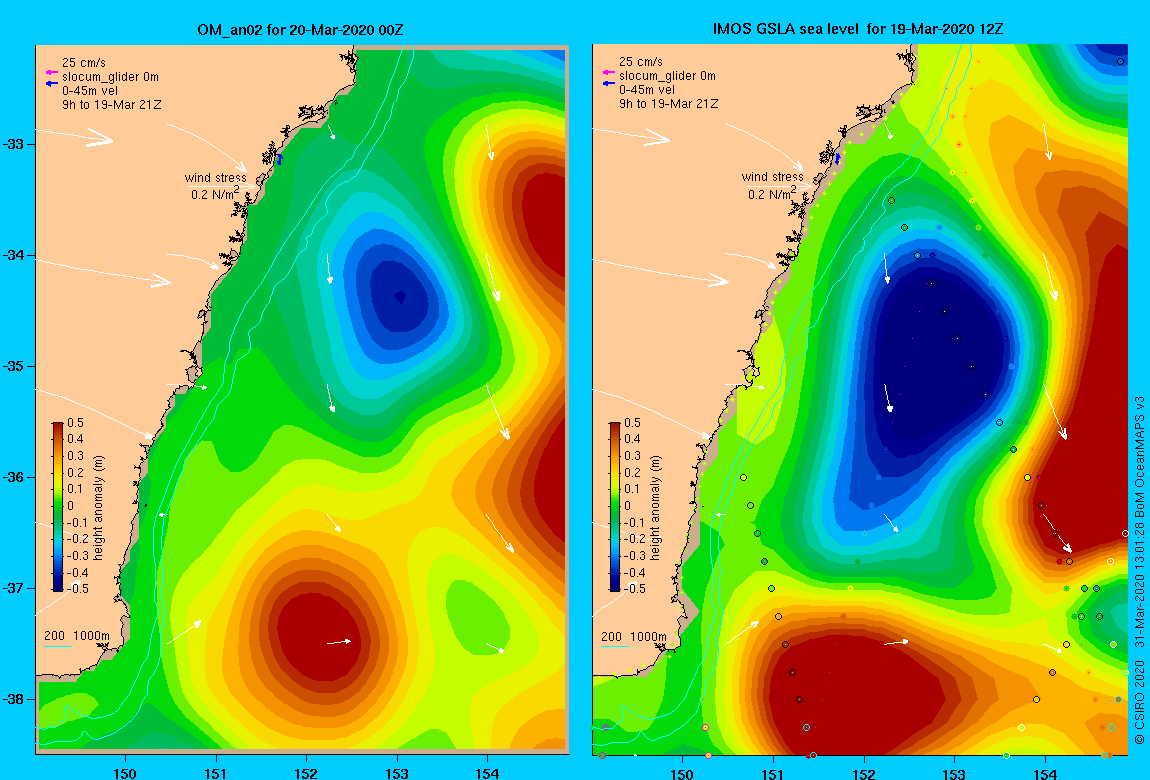Click '0-45m vel' text in left map legend

(89, 91)
